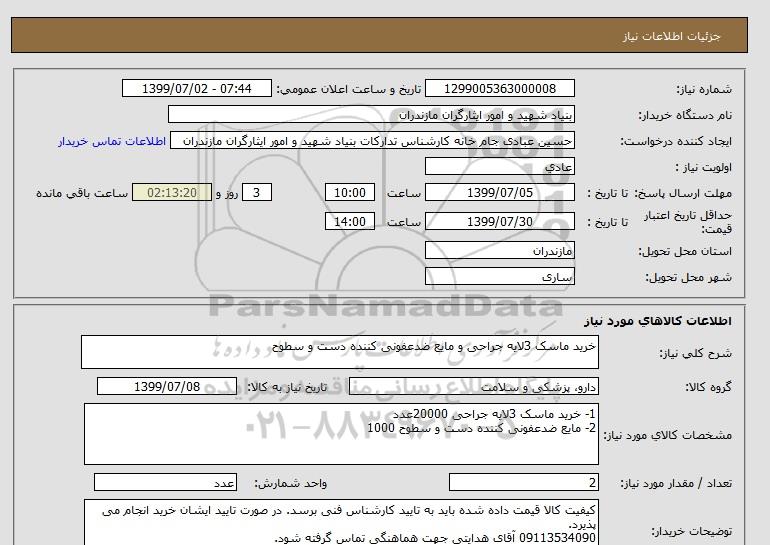Select the price validity date 1399/07/30
Image resolution: width=770 pixels, height=545 pixels.
[x=499, y=221]
